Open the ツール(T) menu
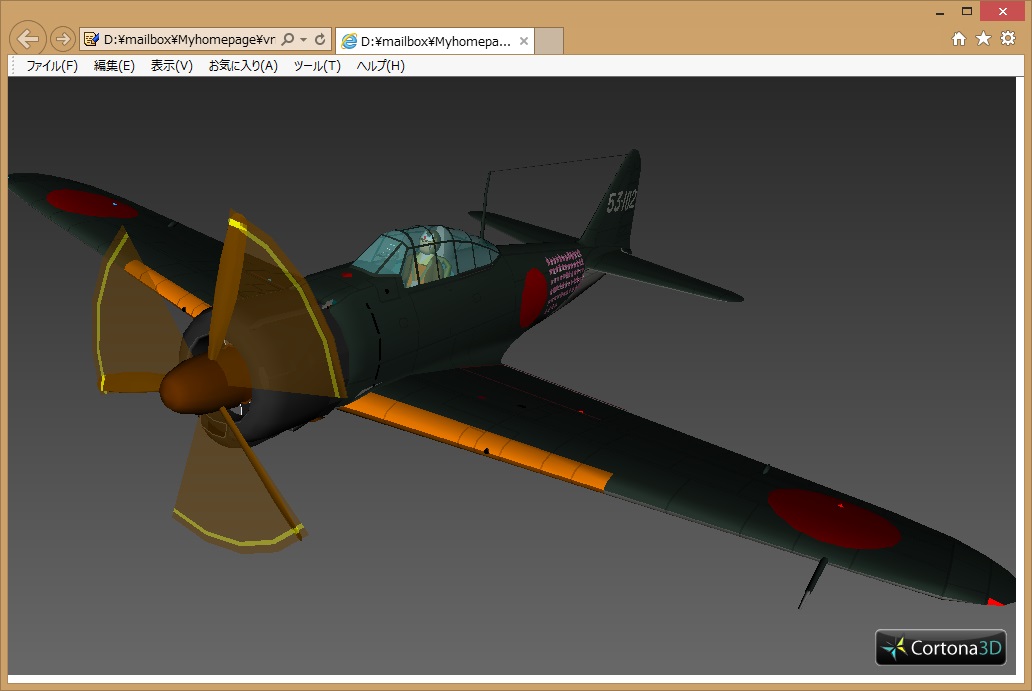Image resolution: width=1032 pixels, height=691 pixels. 317,66
